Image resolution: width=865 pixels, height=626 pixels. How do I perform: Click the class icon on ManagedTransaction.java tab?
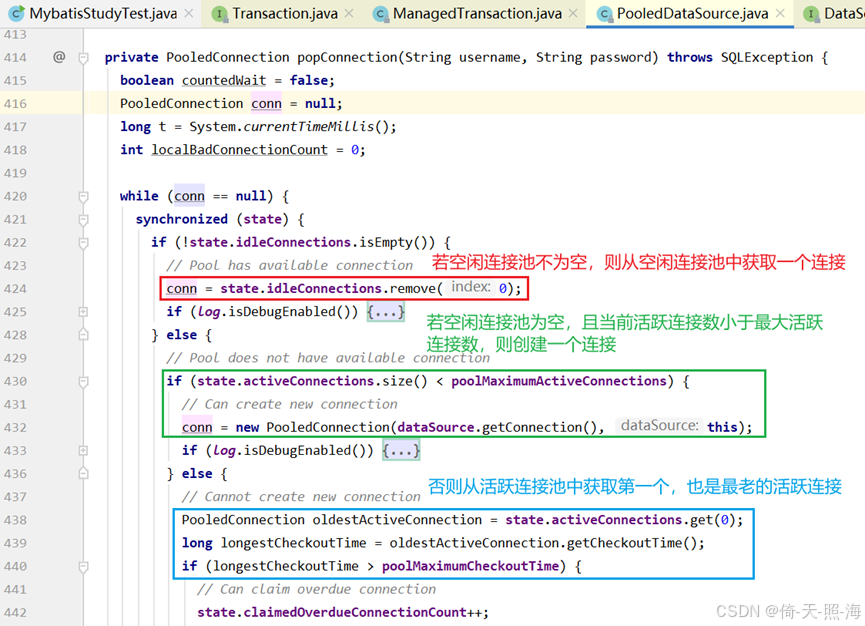click(380, 14)
